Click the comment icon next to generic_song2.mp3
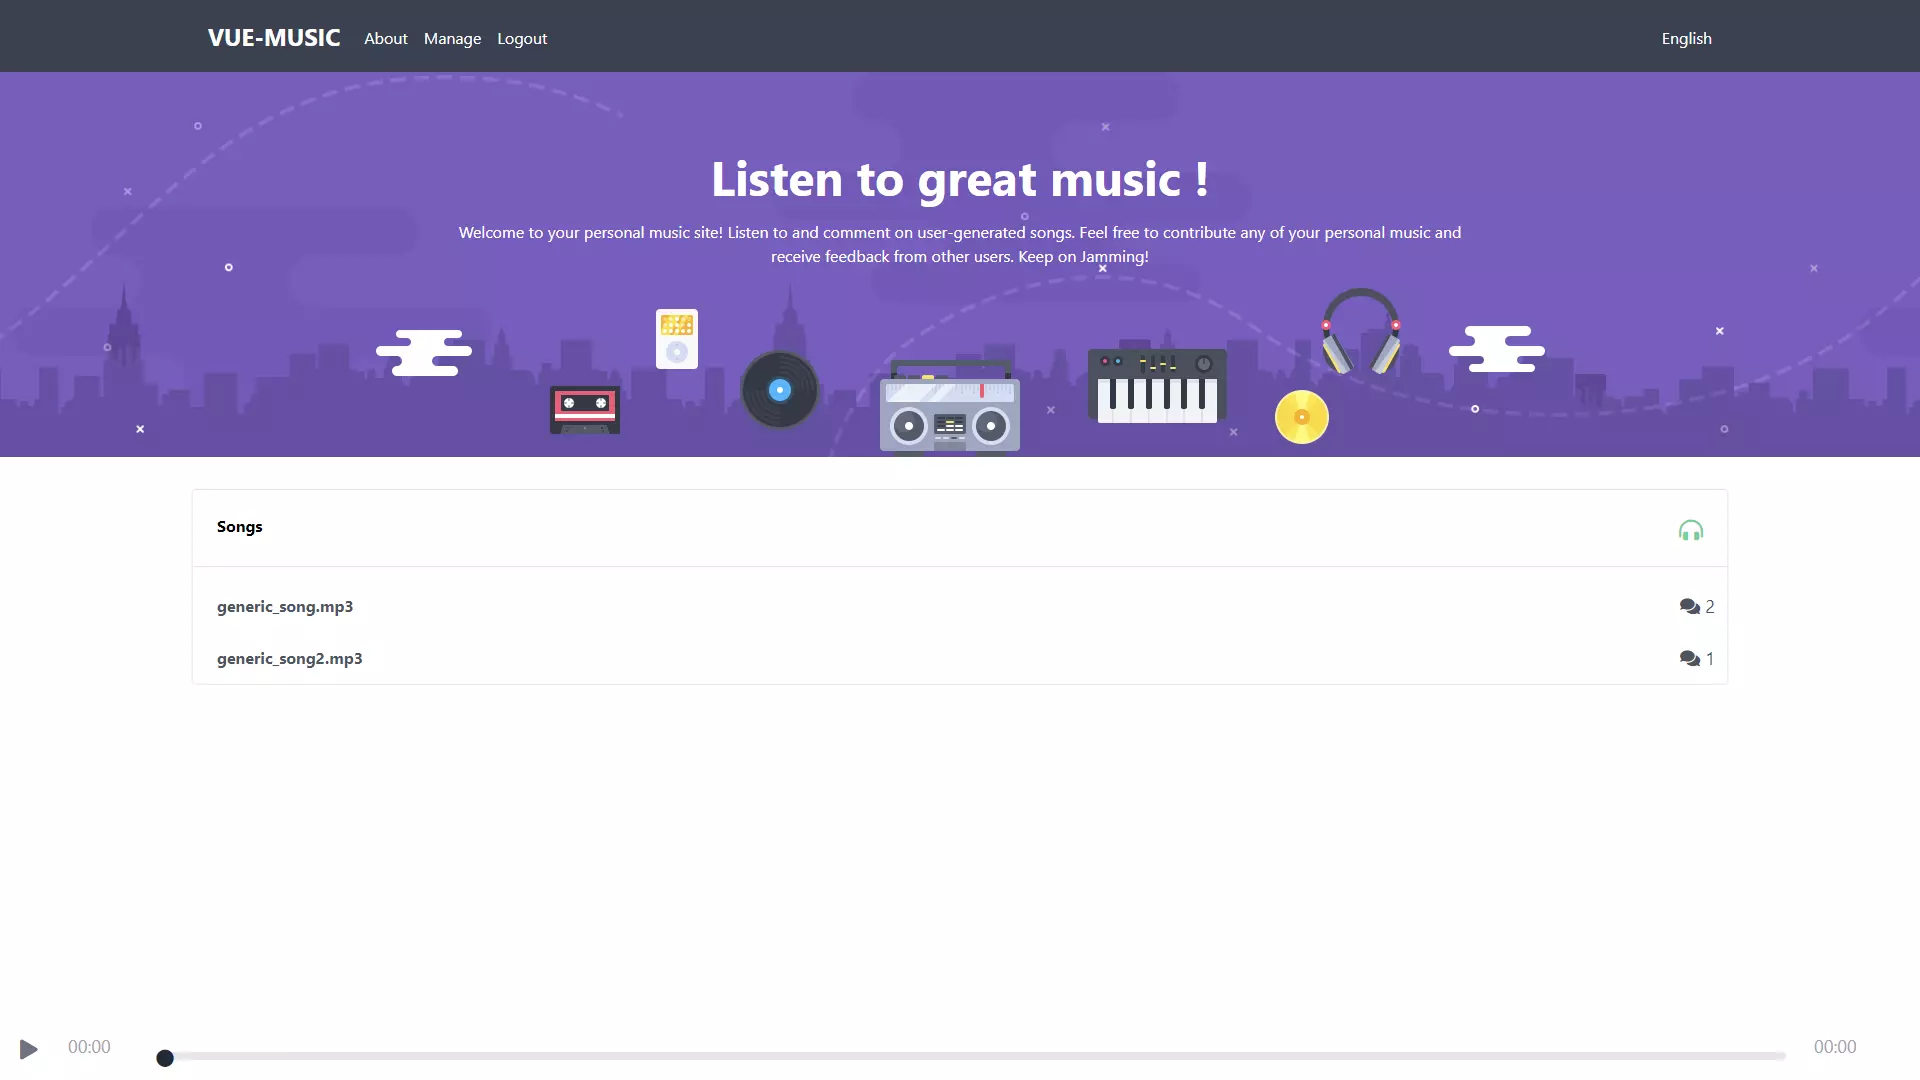Screen dimensions: 1920x1080 coord(1689,657)
